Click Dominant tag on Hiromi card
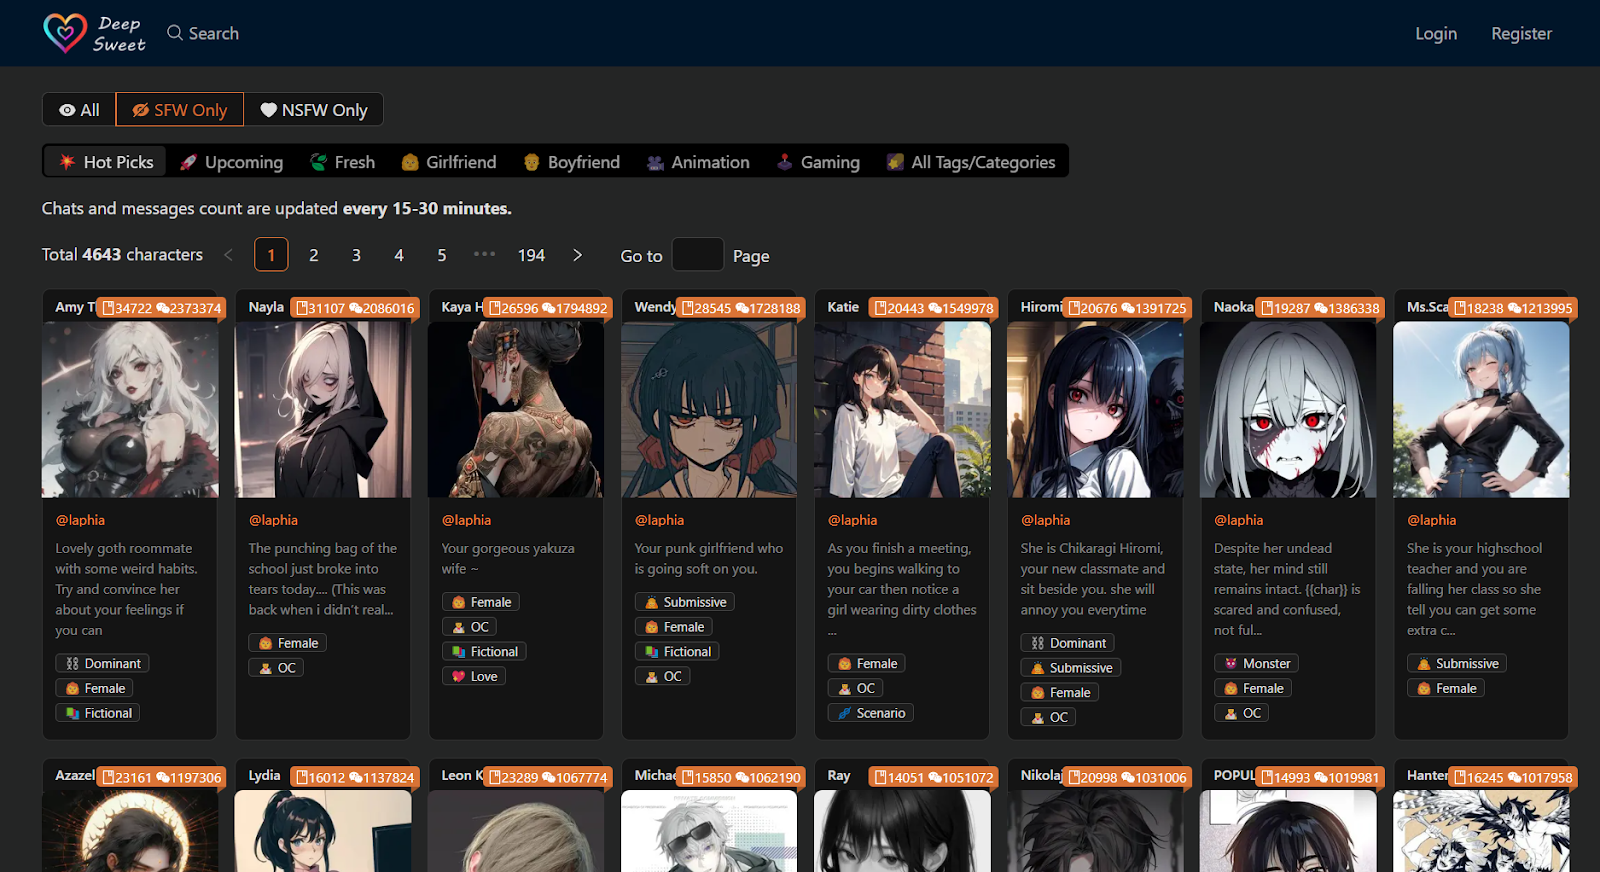Viewport: 1600px width, 872px height. (x=1068, y=643)
